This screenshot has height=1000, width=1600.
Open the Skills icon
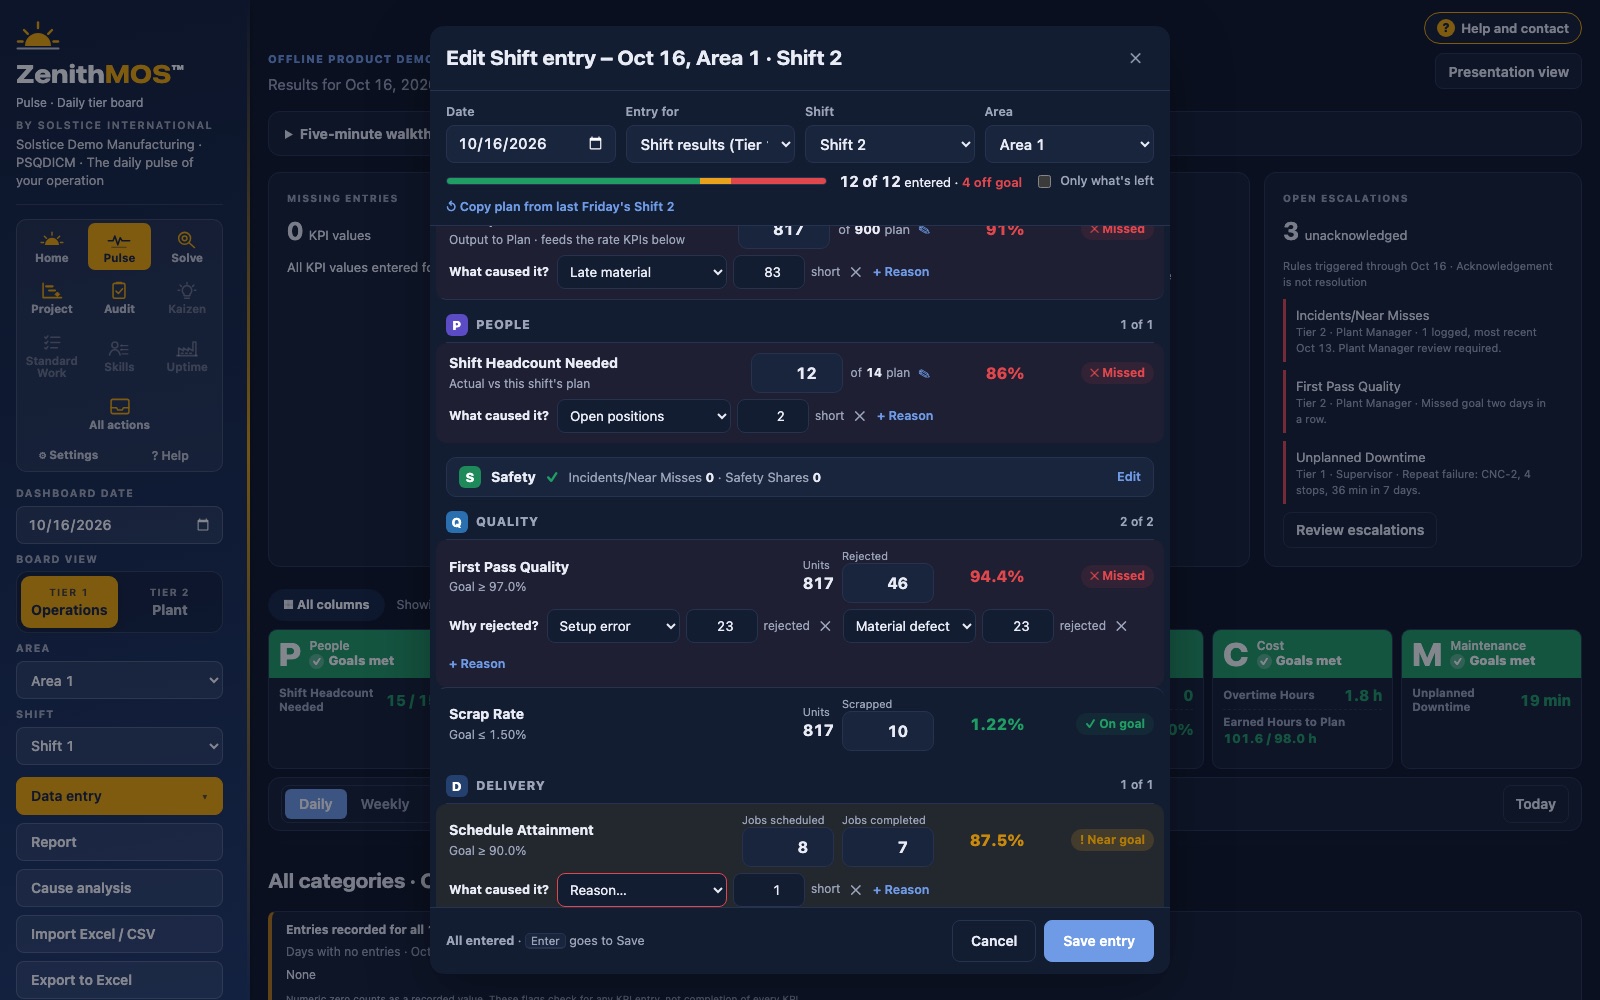point(119,356)
